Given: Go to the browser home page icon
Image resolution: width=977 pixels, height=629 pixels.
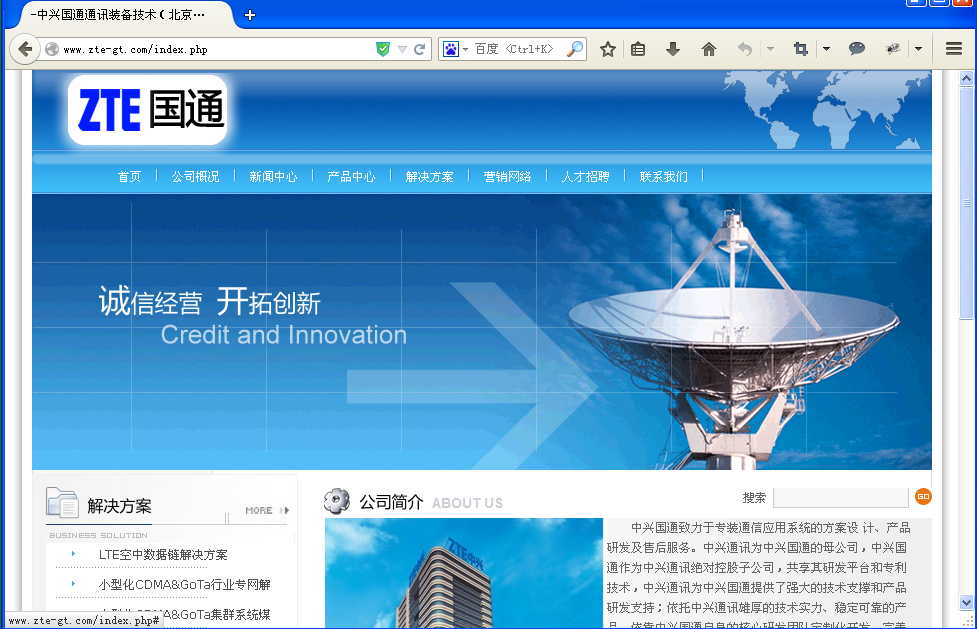Looking at the screenshot, I should pyautogui.click(x=708, y=49).
